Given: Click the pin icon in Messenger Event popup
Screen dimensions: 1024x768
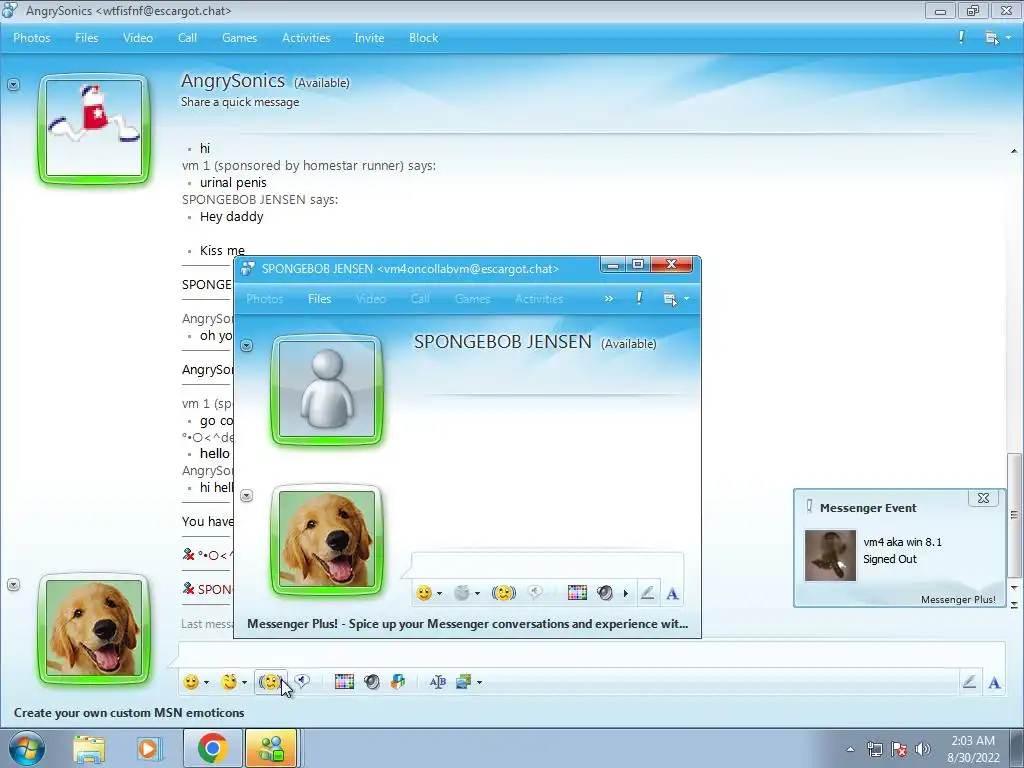Looking at the screenshot, I should (x=809, y=506).
